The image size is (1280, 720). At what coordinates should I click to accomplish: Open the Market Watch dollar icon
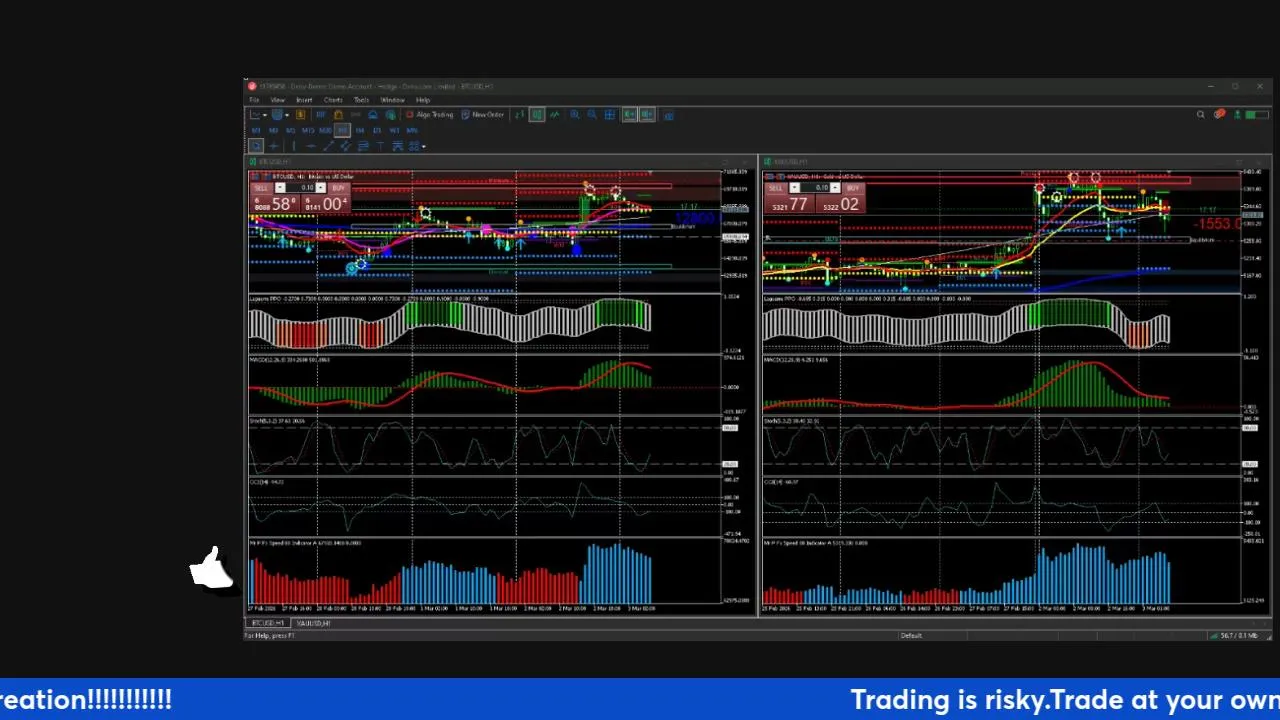coord(300,115)
